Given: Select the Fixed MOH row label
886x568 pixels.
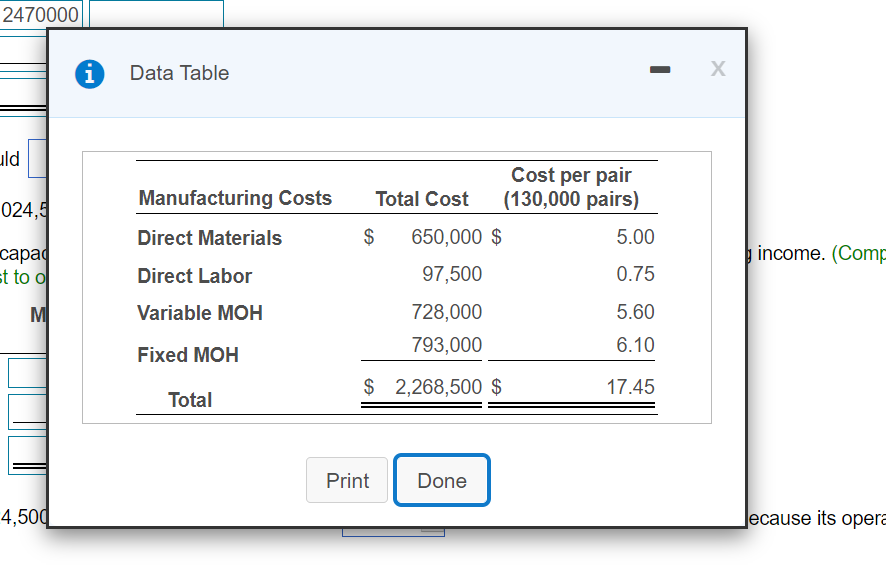Looking at the screenshot, I should click(188, 355).
